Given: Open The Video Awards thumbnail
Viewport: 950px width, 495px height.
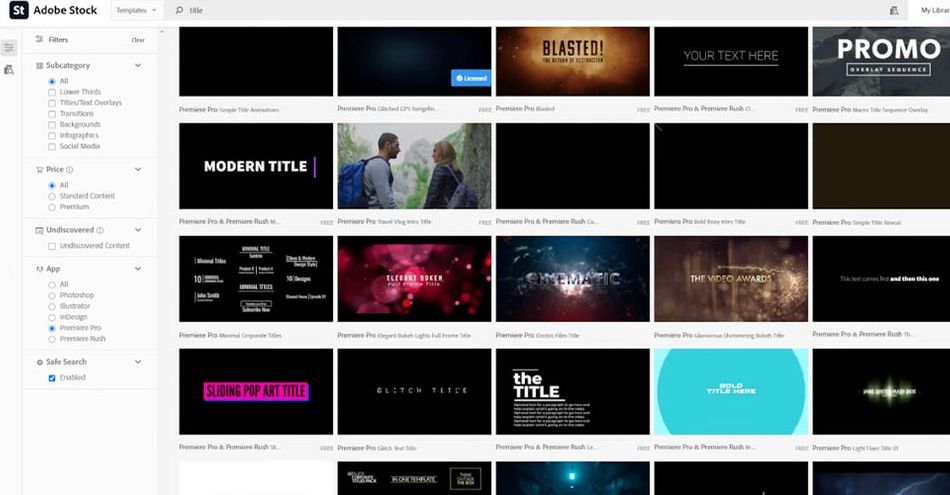Looking at the screenshot, I should pos(731,279).
